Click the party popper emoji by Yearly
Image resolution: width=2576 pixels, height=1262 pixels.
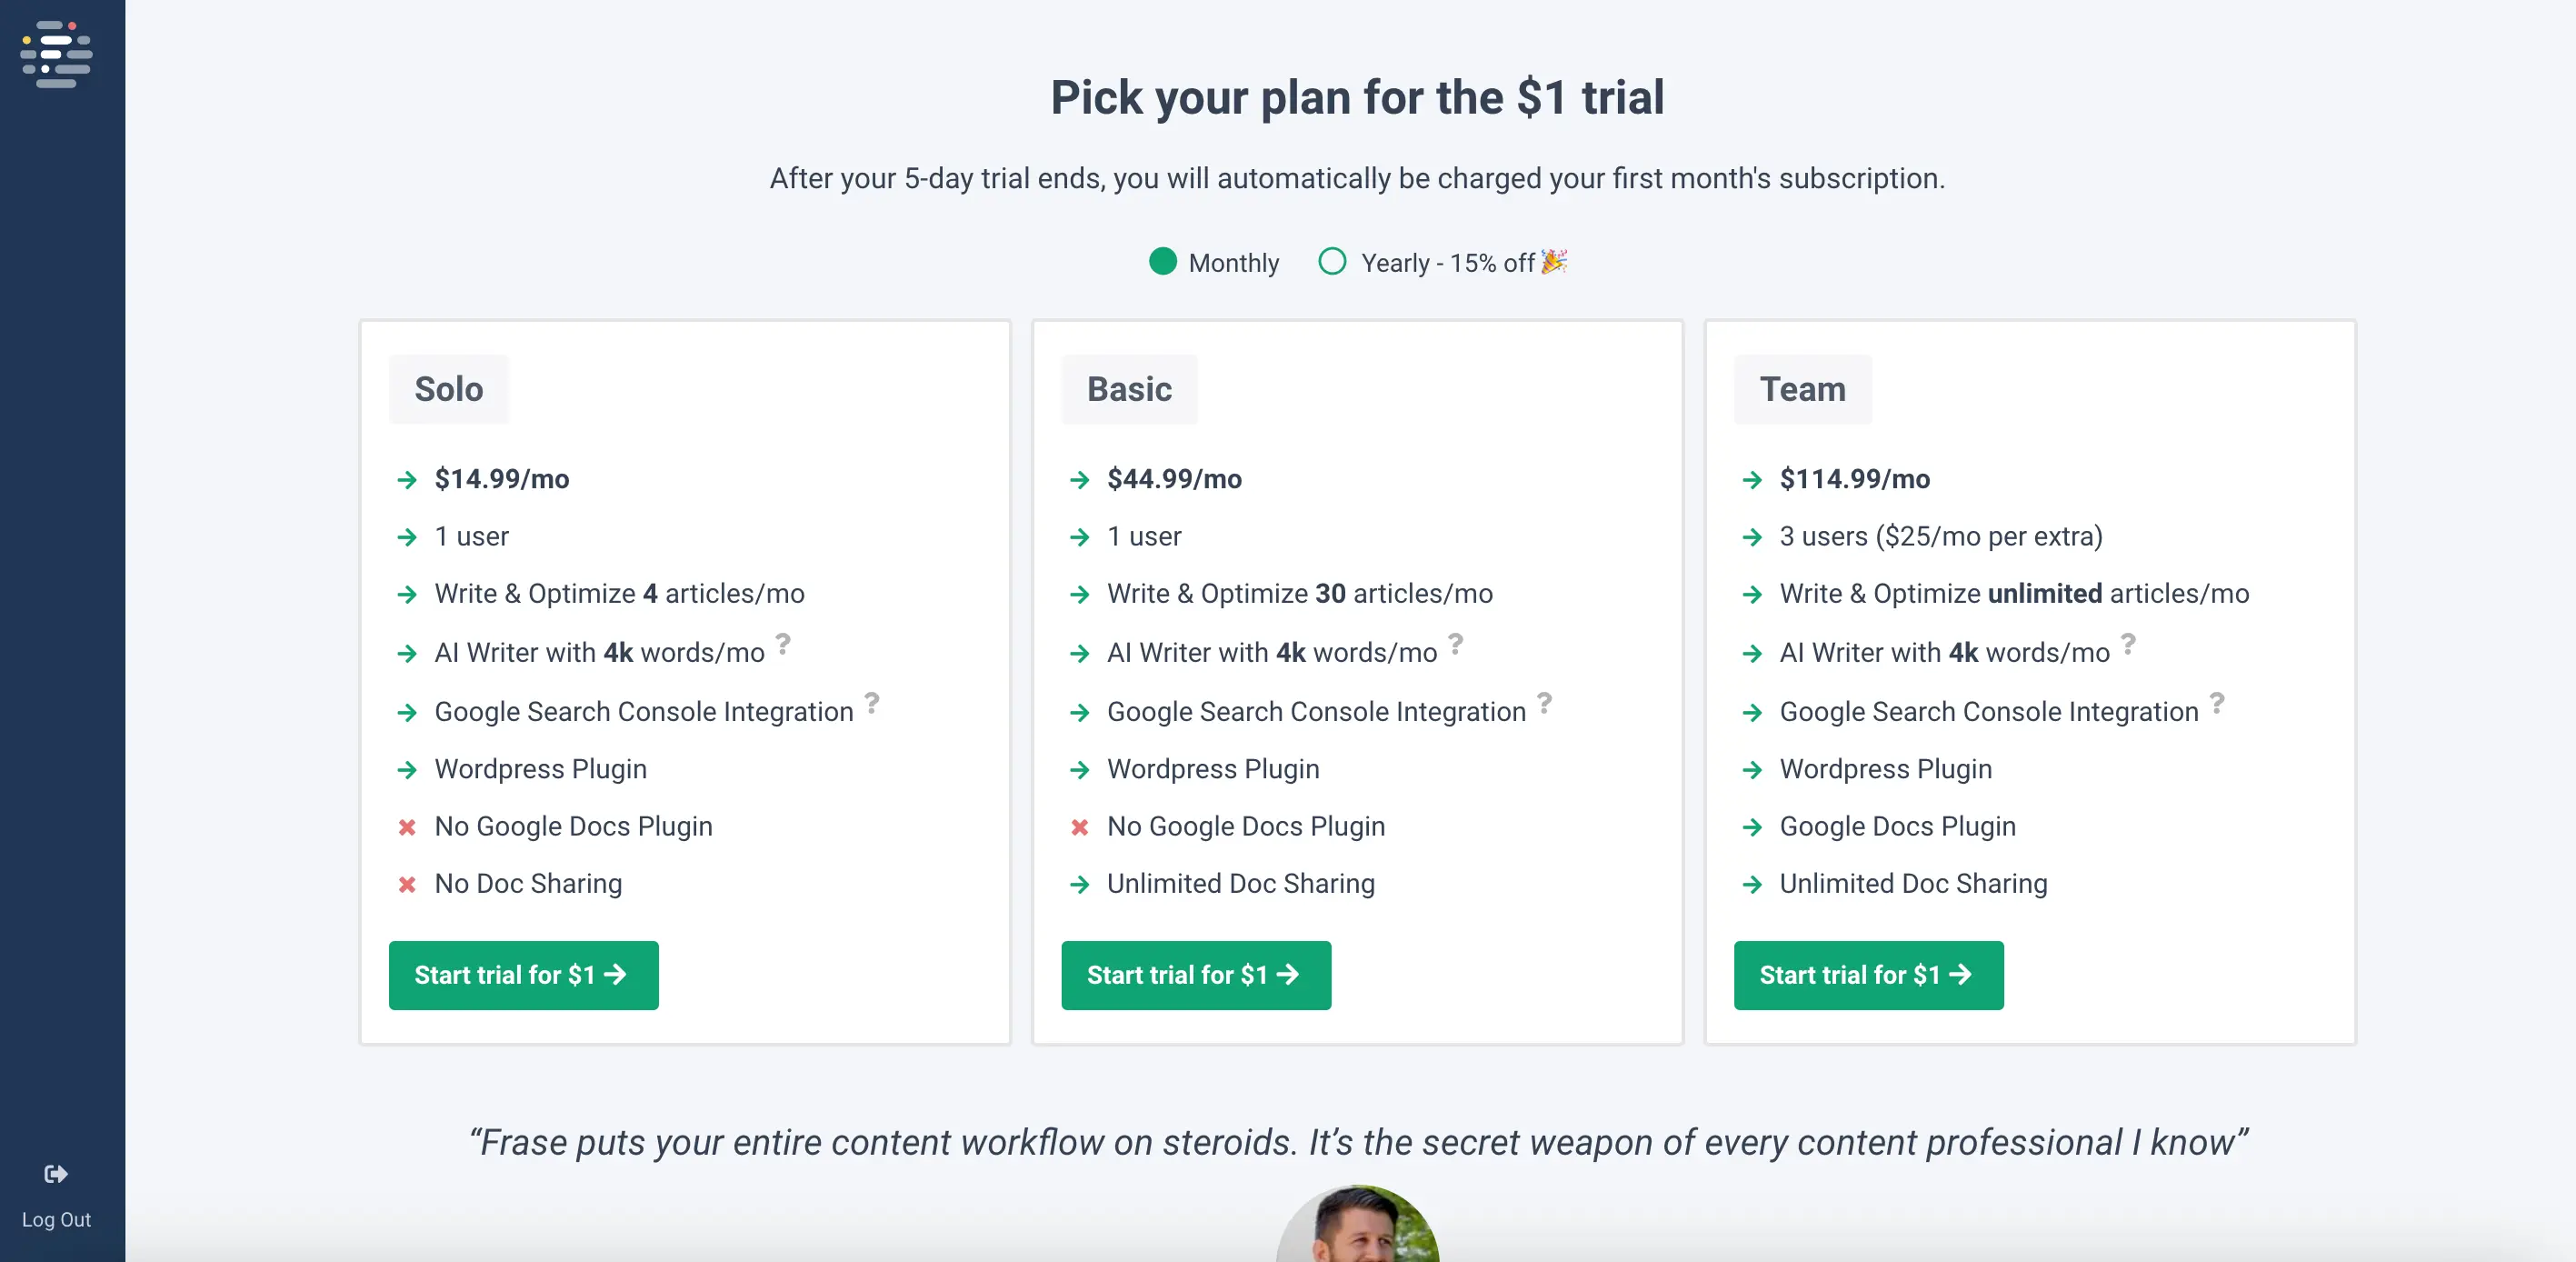(x=1553, y=262)
